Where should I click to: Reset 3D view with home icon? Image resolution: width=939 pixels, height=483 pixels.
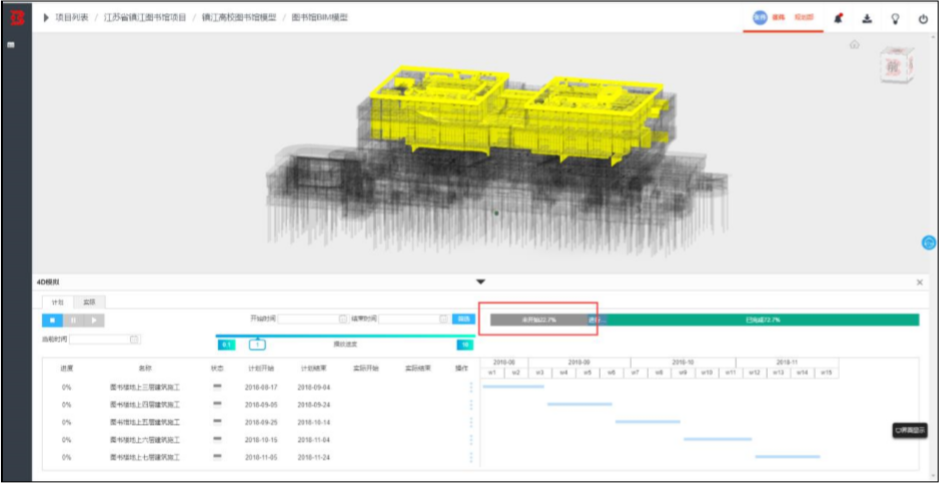click(855, 45)
